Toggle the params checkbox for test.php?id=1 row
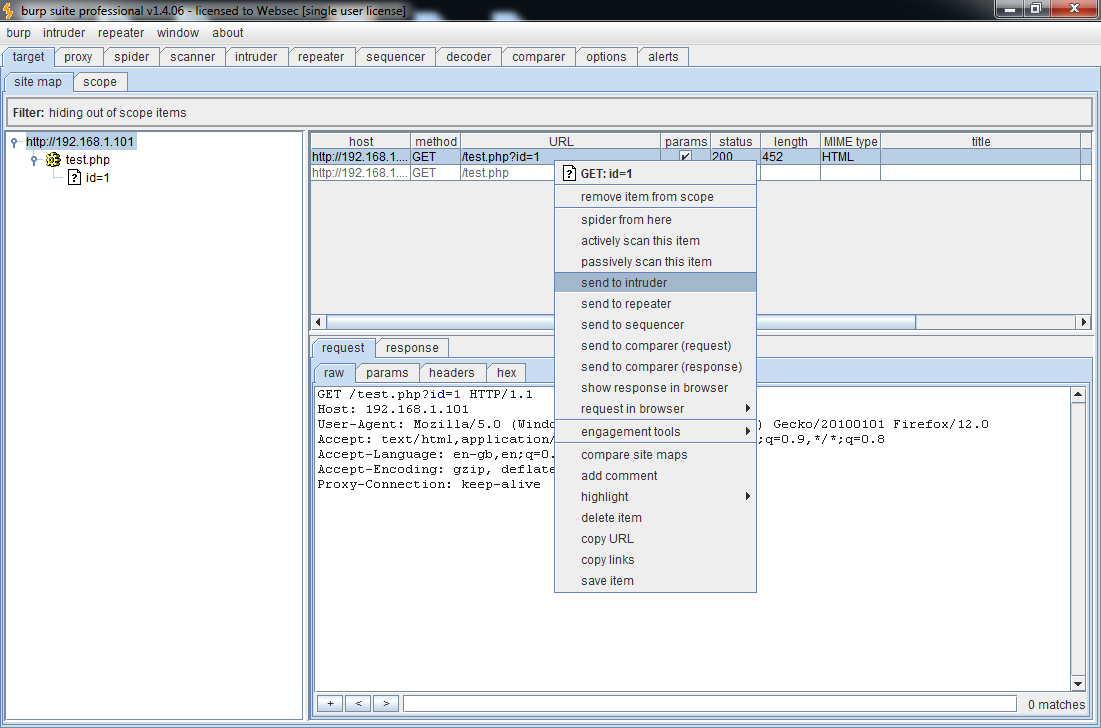The height and width of the screenshot is (728, 1101). click(685, 157)
